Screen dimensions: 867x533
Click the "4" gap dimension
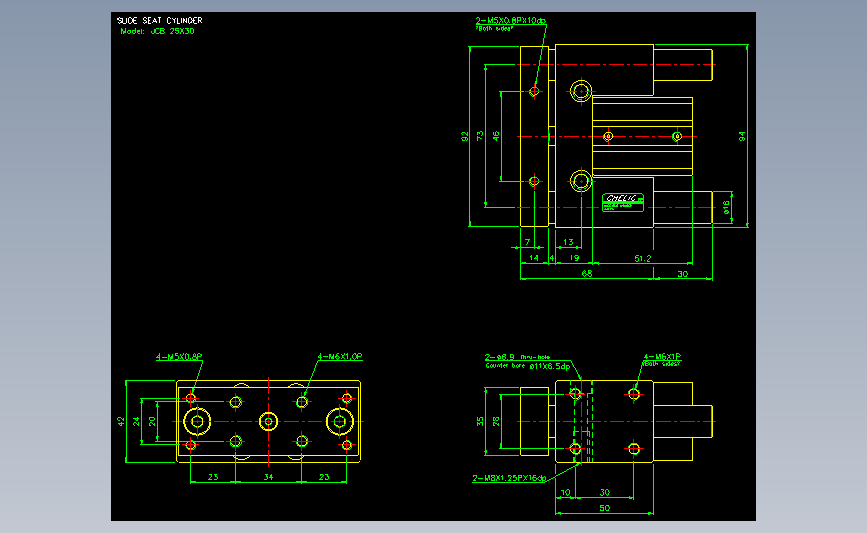pos(552,258)
